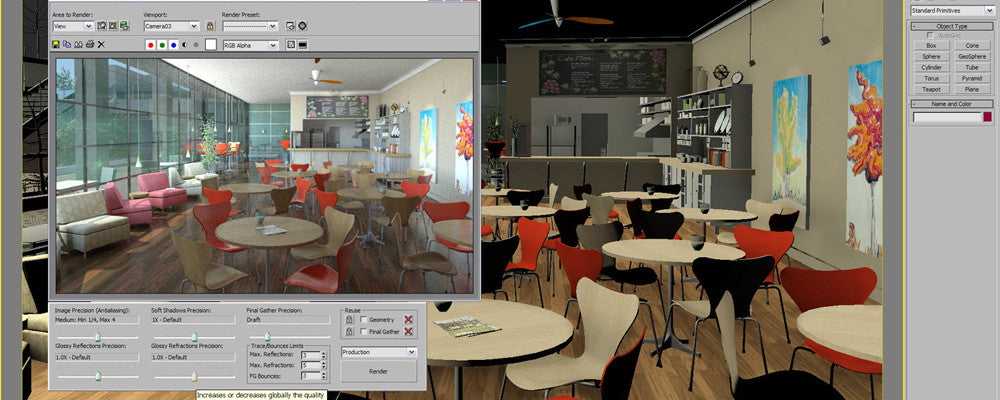Click the Print Image icon
The width and height of the screenshot is (1000, 400).
point(90,45)
